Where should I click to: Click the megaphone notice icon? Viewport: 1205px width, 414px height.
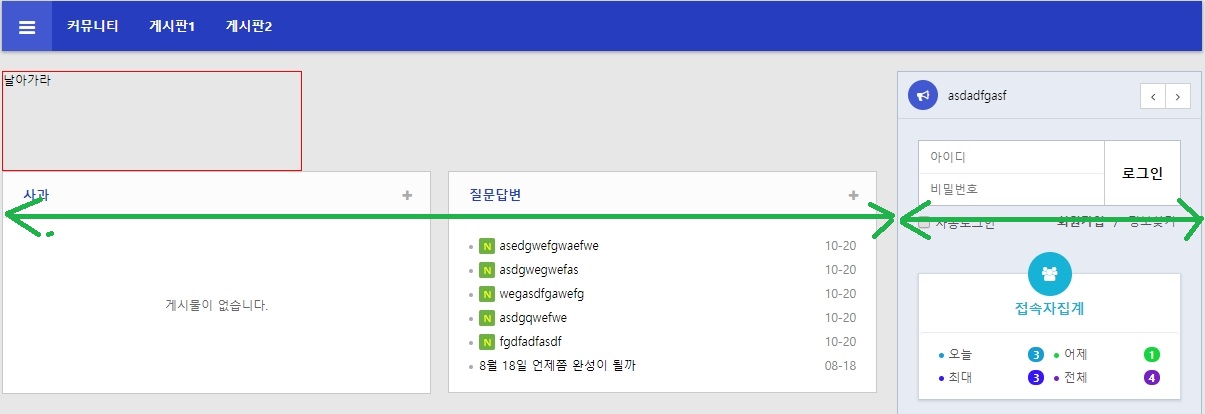point(923,95)
